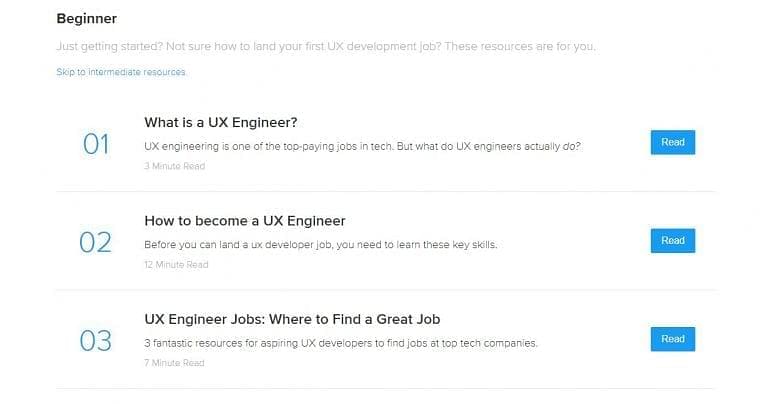Screen dimensions: 768x404
Task: Open the How to become a UX Engineer heading
Action: click(245, 221)
